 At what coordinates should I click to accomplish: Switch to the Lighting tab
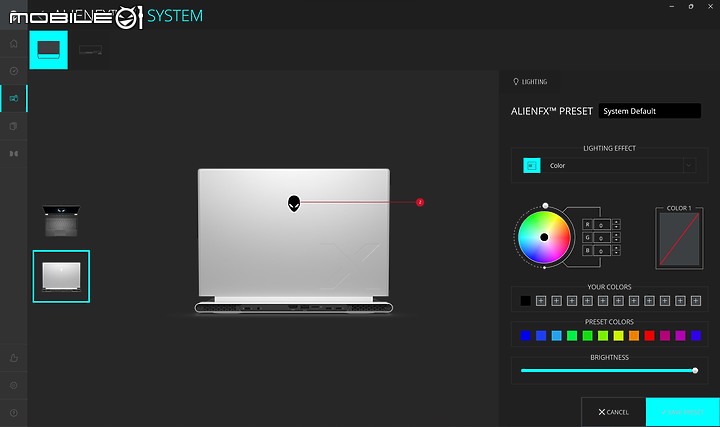pos(530,82)
